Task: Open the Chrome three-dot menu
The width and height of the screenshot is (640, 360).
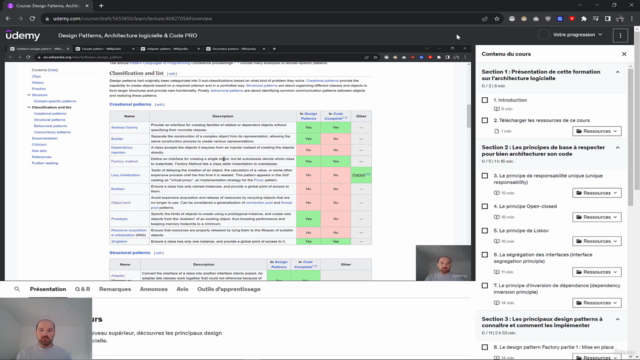Action: [632, 19]
